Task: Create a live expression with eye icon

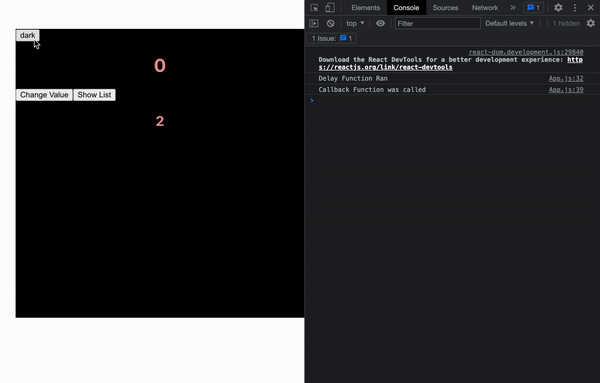Action: click(380, 23)
